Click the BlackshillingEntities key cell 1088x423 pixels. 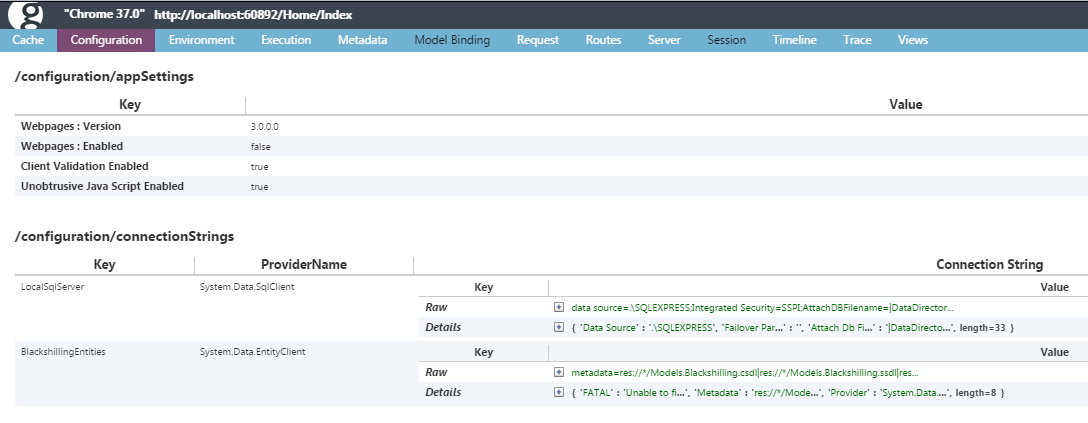(63, 352)
